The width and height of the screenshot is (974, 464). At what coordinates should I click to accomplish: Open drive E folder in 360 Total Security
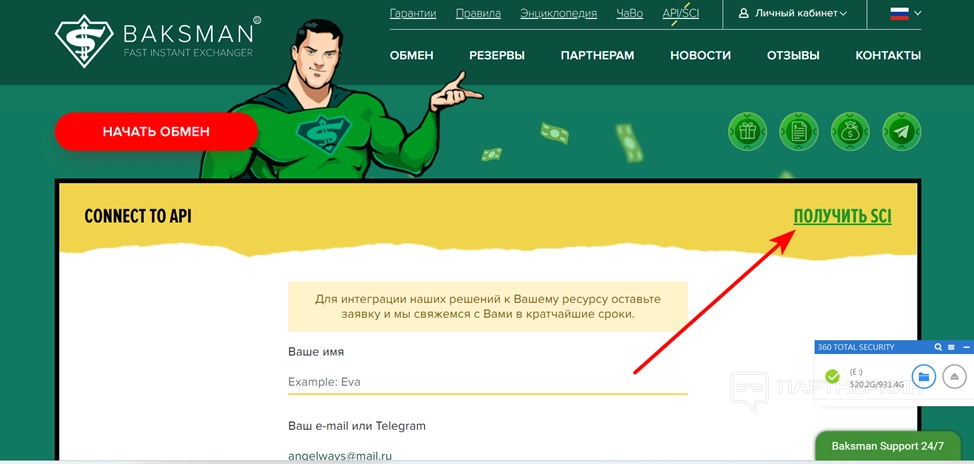(x=924, y=376)
